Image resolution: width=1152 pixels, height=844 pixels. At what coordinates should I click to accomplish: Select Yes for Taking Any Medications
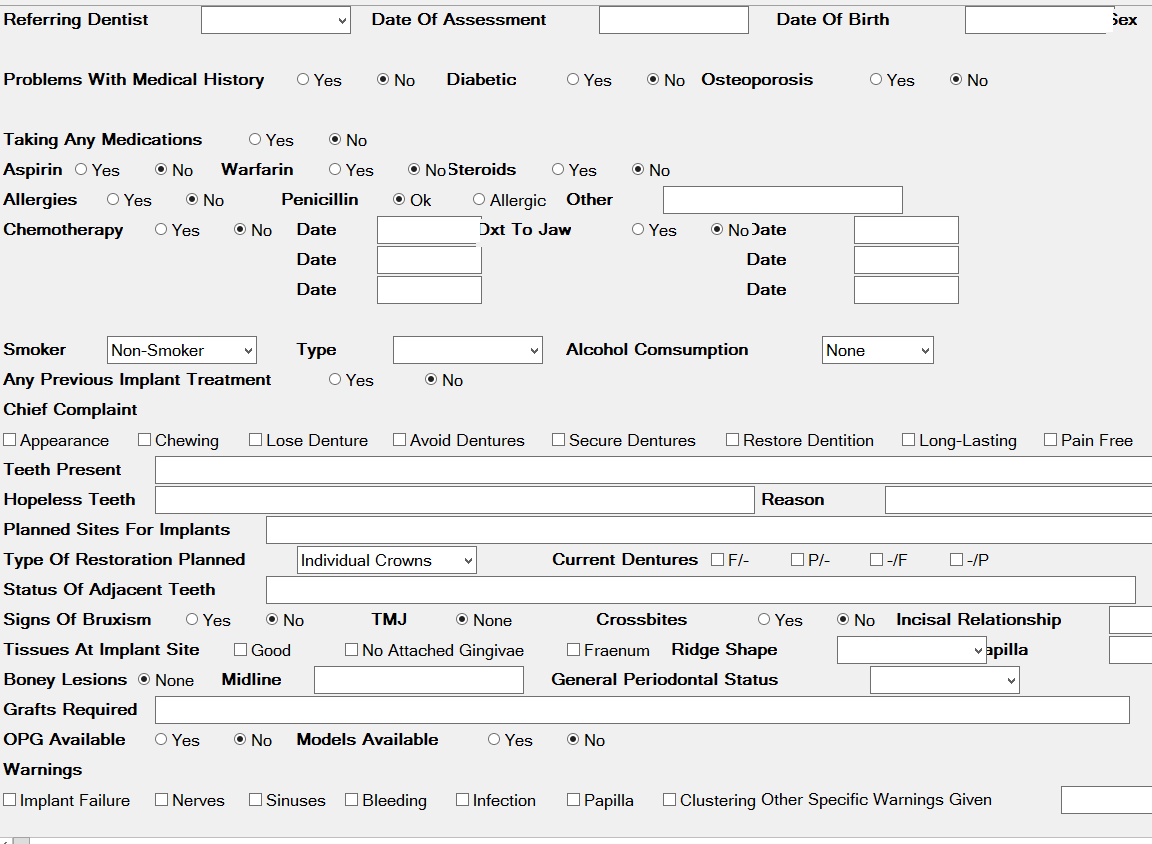255,140
